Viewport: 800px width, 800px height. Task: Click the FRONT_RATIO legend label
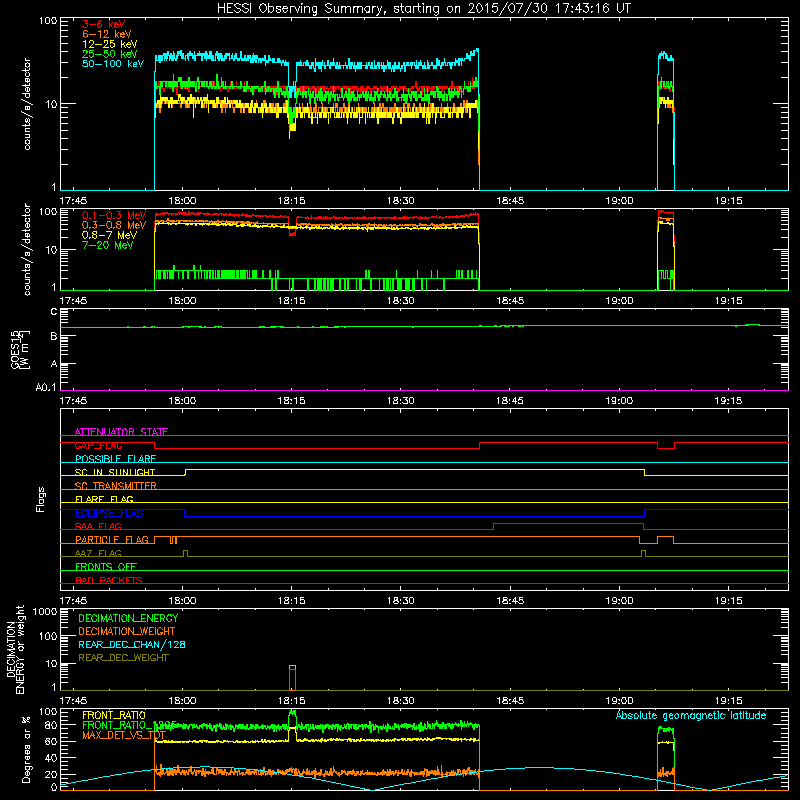(114, 715)
